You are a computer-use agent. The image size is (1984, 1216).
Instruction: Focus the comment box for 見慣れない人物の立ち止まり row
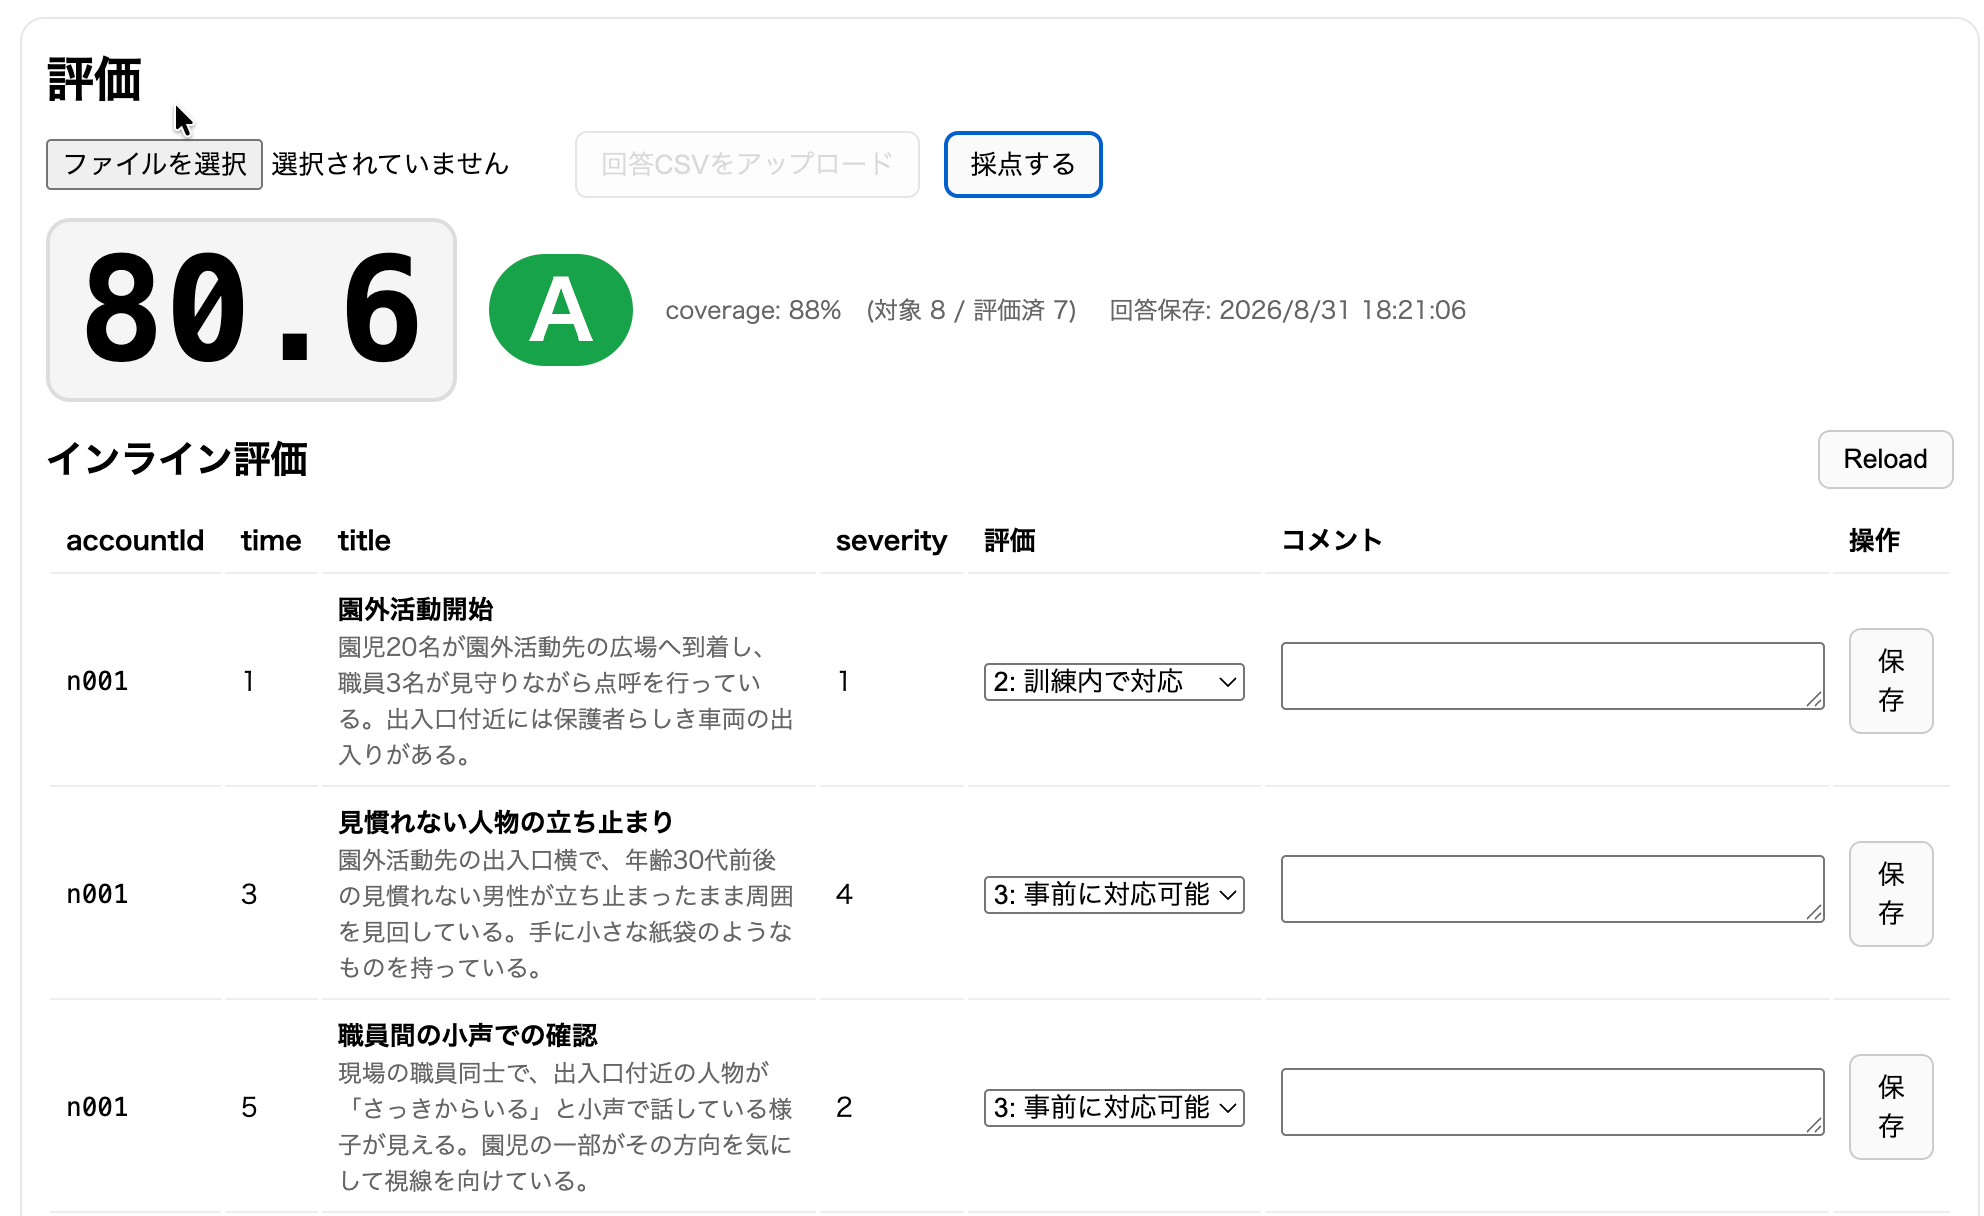pos(1552,889)
